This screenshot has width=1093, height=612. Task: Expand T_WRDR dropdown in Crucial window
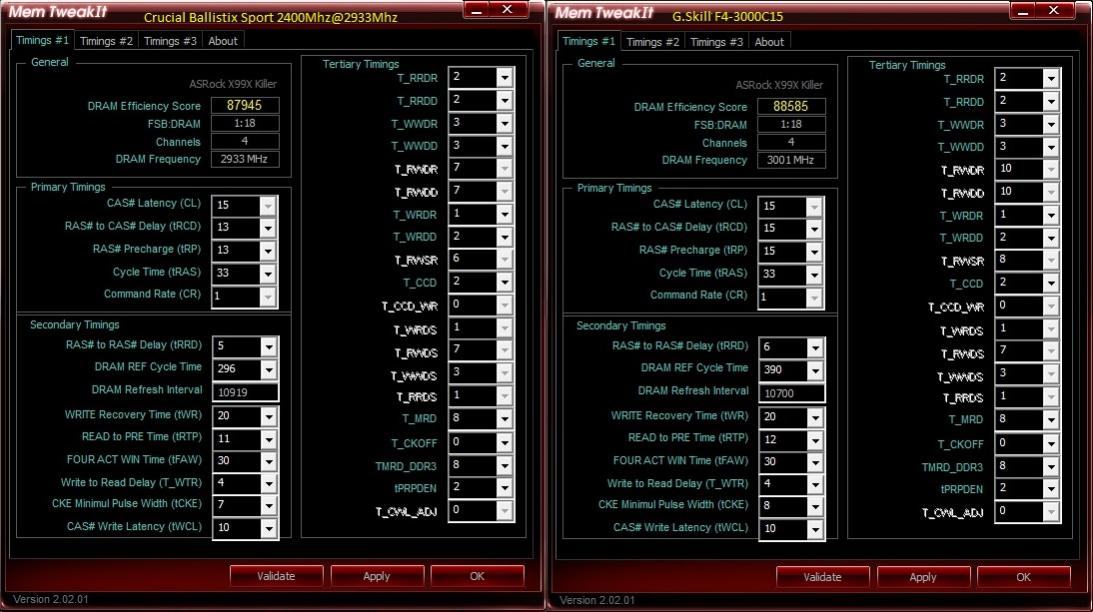tap(505, 214)
